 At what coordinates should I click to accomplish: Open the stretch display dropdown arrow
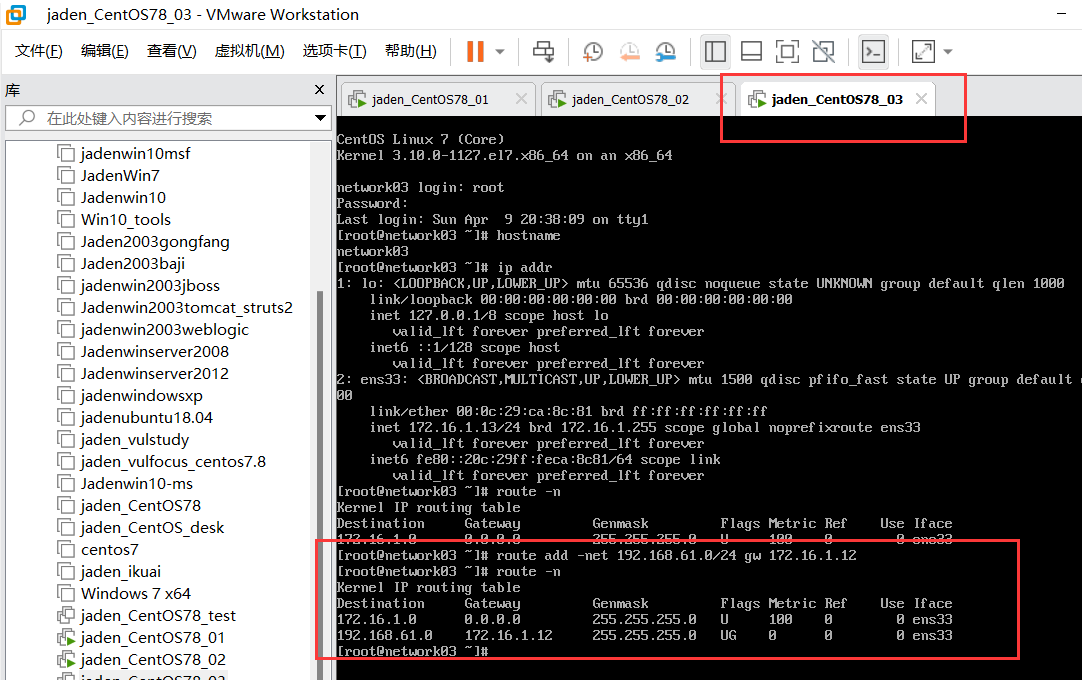pyautogui.click(x=947, y=51)
